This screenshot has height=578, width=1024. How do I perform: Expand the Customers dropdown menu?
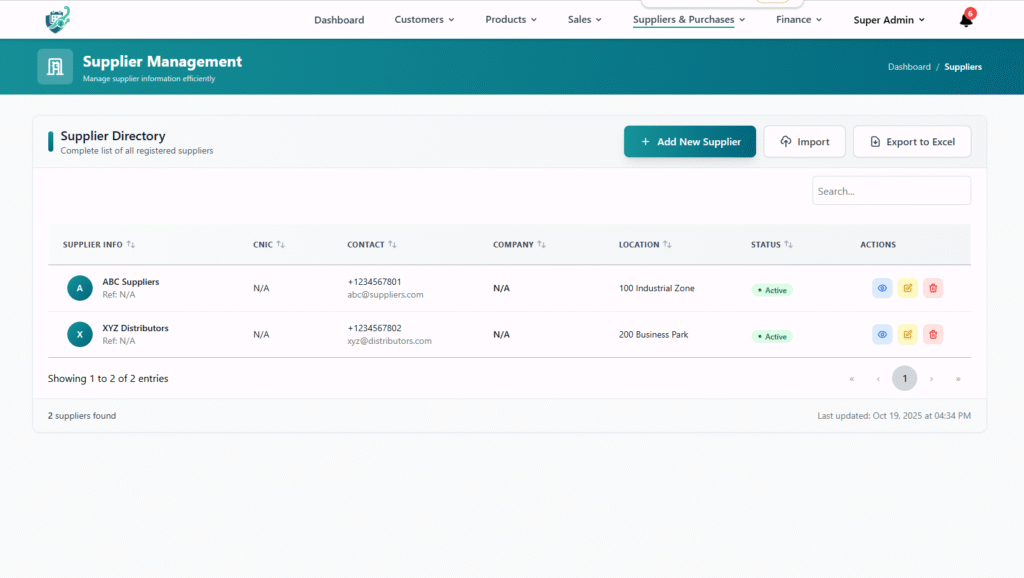coord(424,19)
